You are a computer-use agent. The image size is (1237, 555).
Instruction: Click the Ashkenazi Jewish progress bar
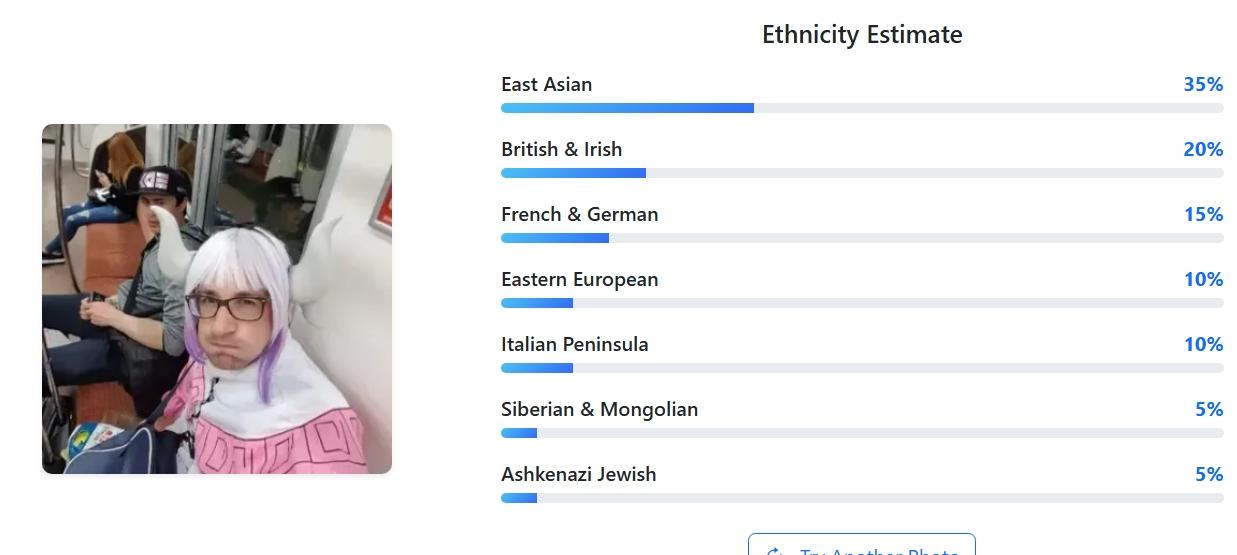pyautogui.click(x=862, y=498)
